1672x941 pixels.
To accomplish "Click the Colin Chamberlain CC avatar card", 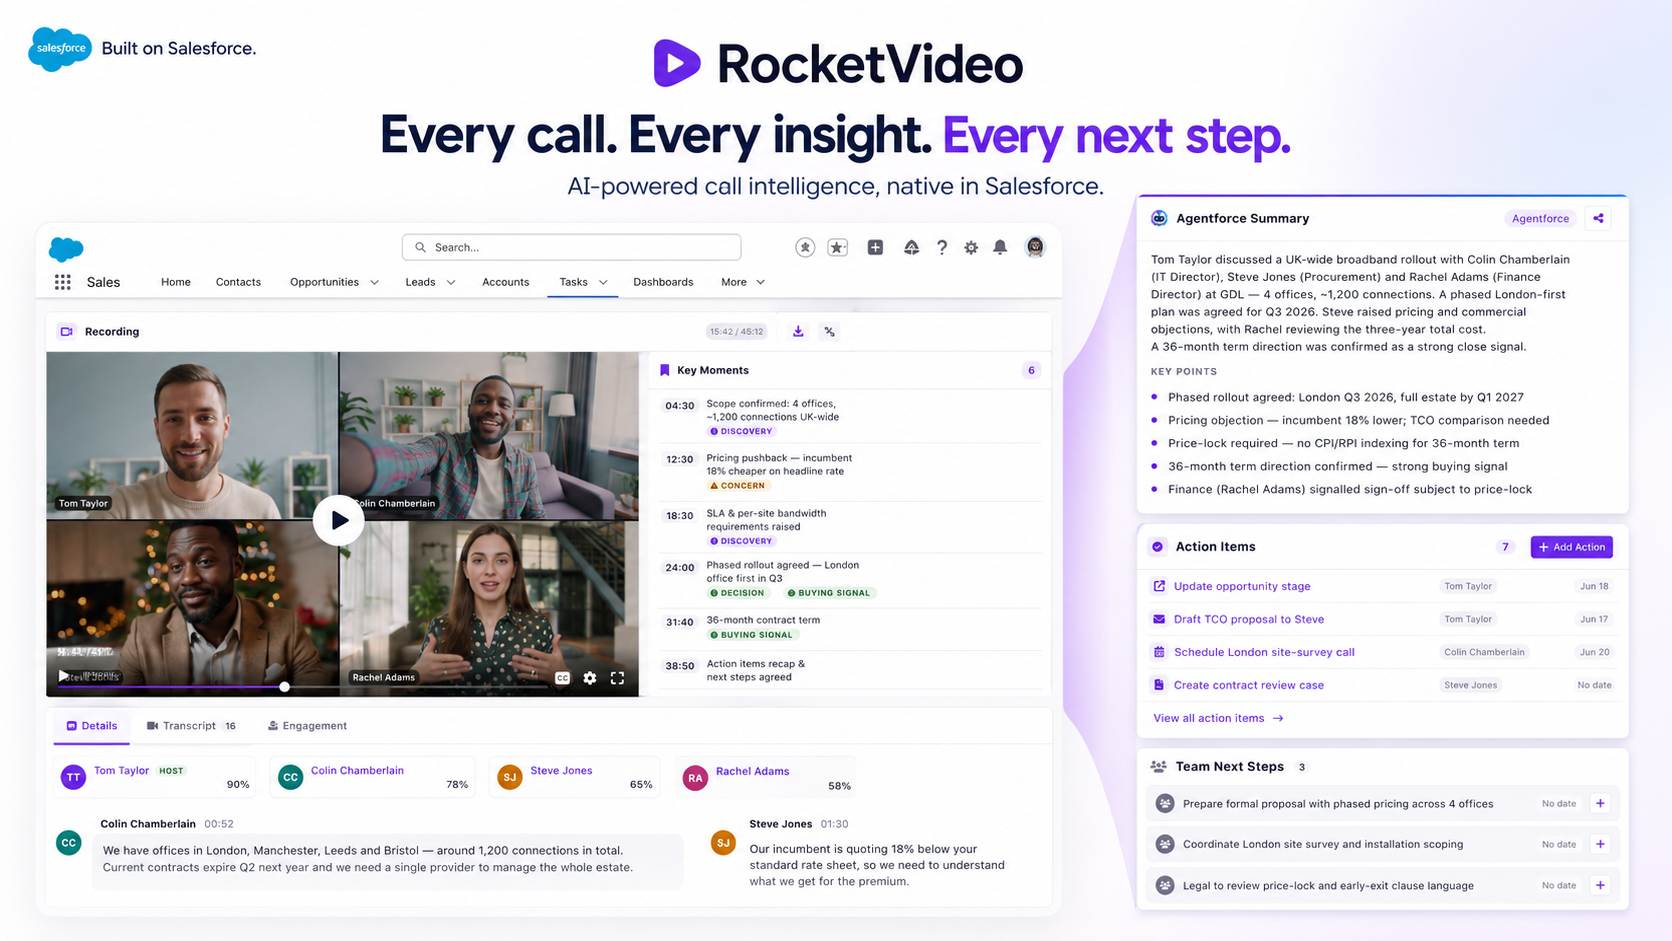I will [x=372, y=777].
